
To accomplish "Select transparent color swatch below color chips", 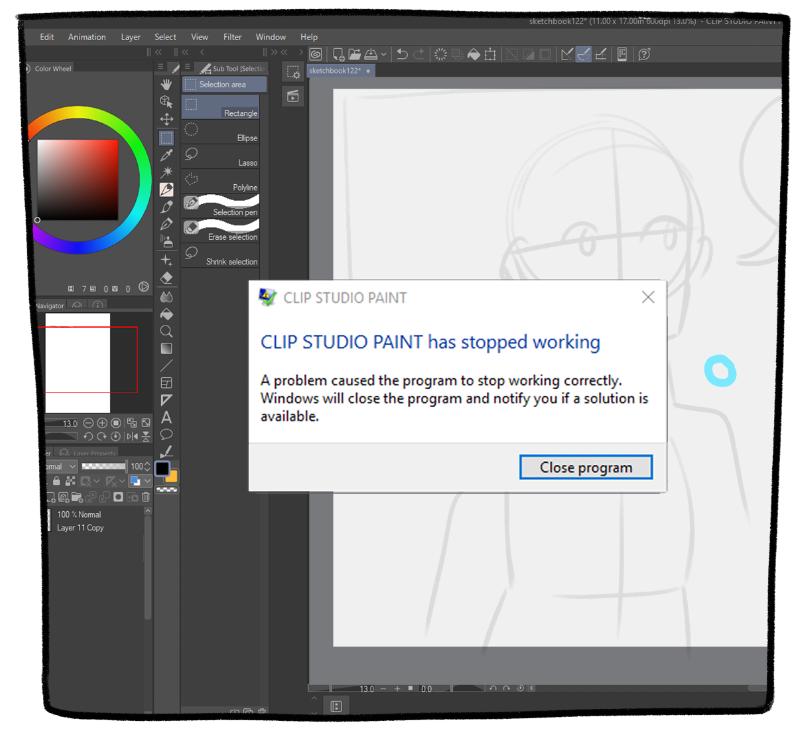I will point(167,490).
